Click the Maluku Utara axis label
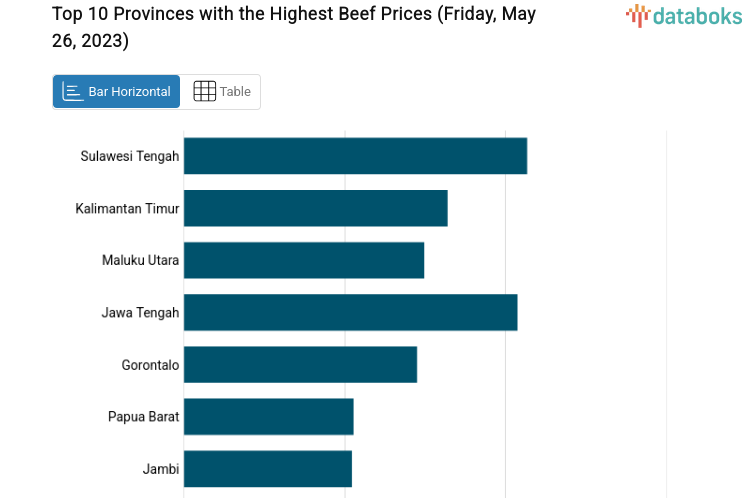The image size is (753, 498). pyautogui.click(x=140, y=260)
